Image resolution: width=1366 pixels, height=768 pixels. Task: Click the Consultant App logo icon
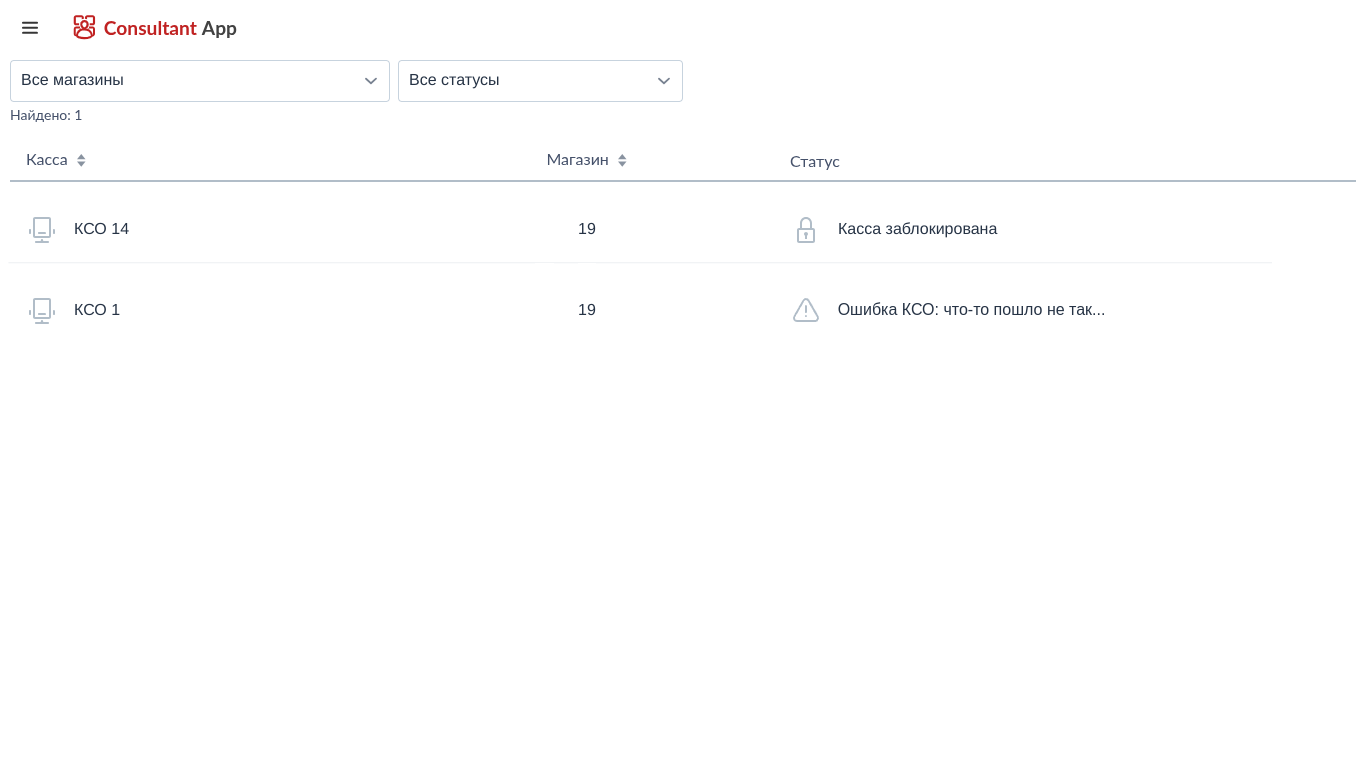click(84, 28)
